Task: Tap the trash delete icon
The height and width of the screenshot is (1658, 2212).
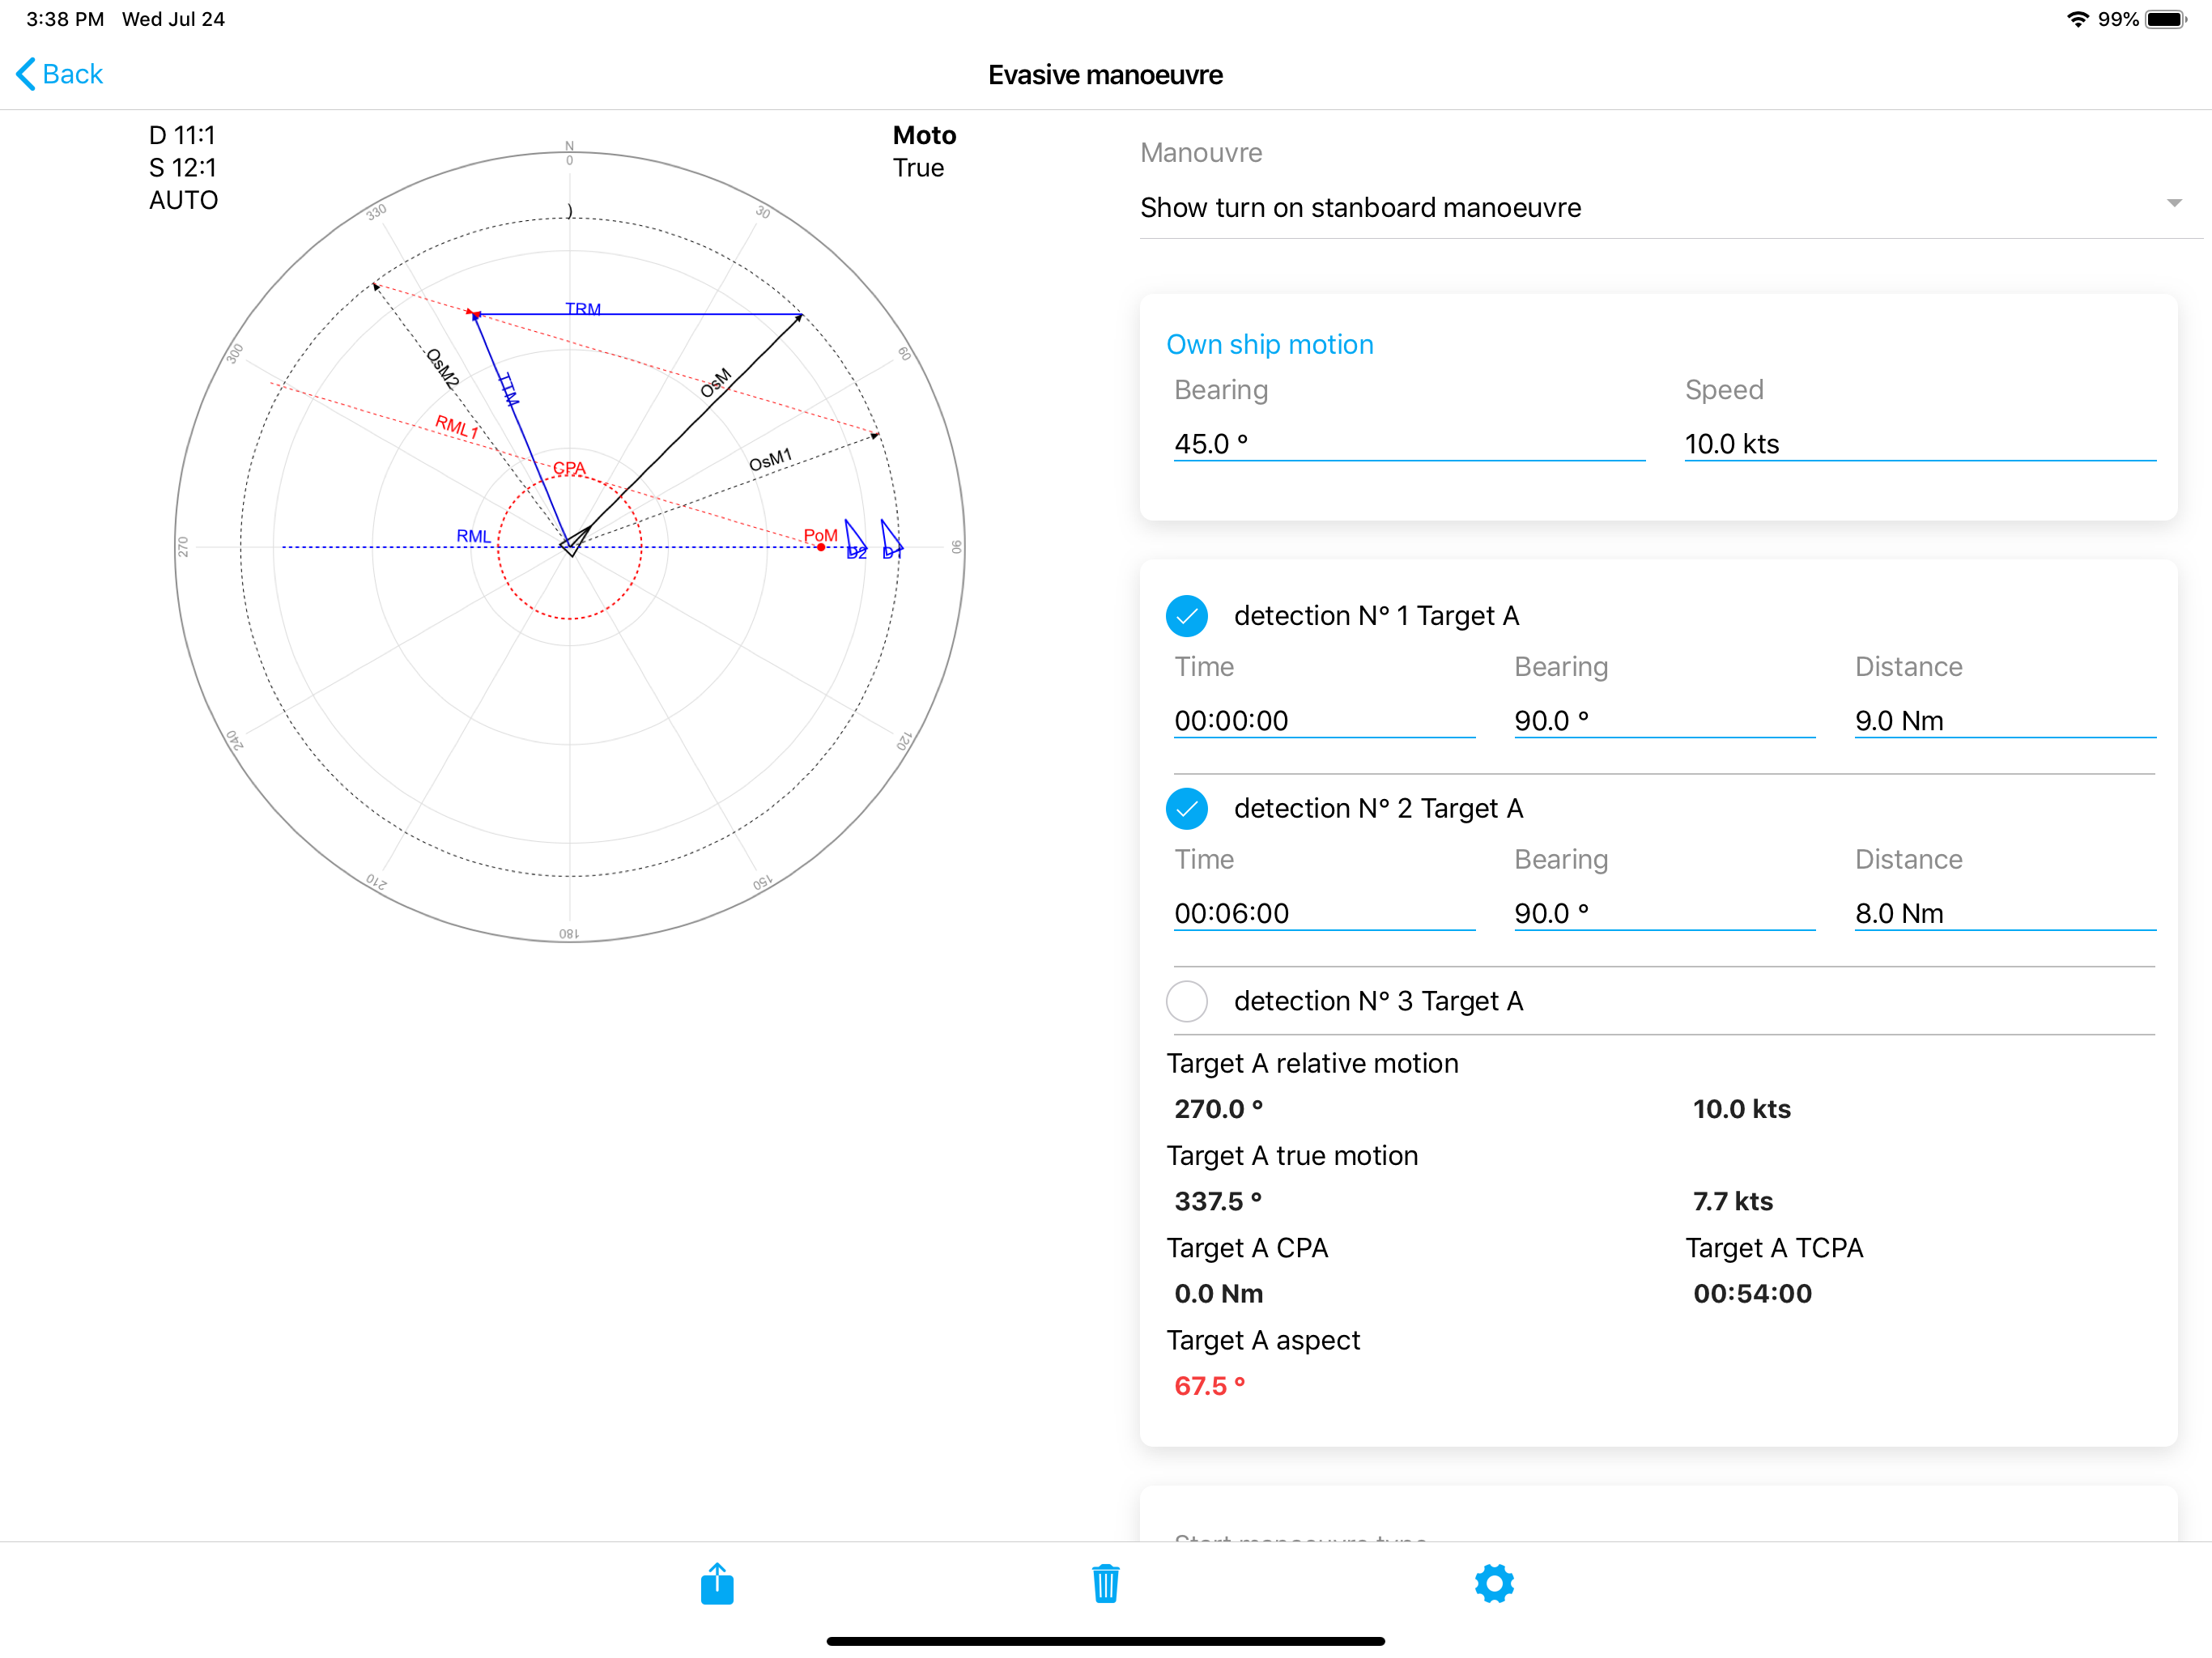Action: click(1105, 1584)
